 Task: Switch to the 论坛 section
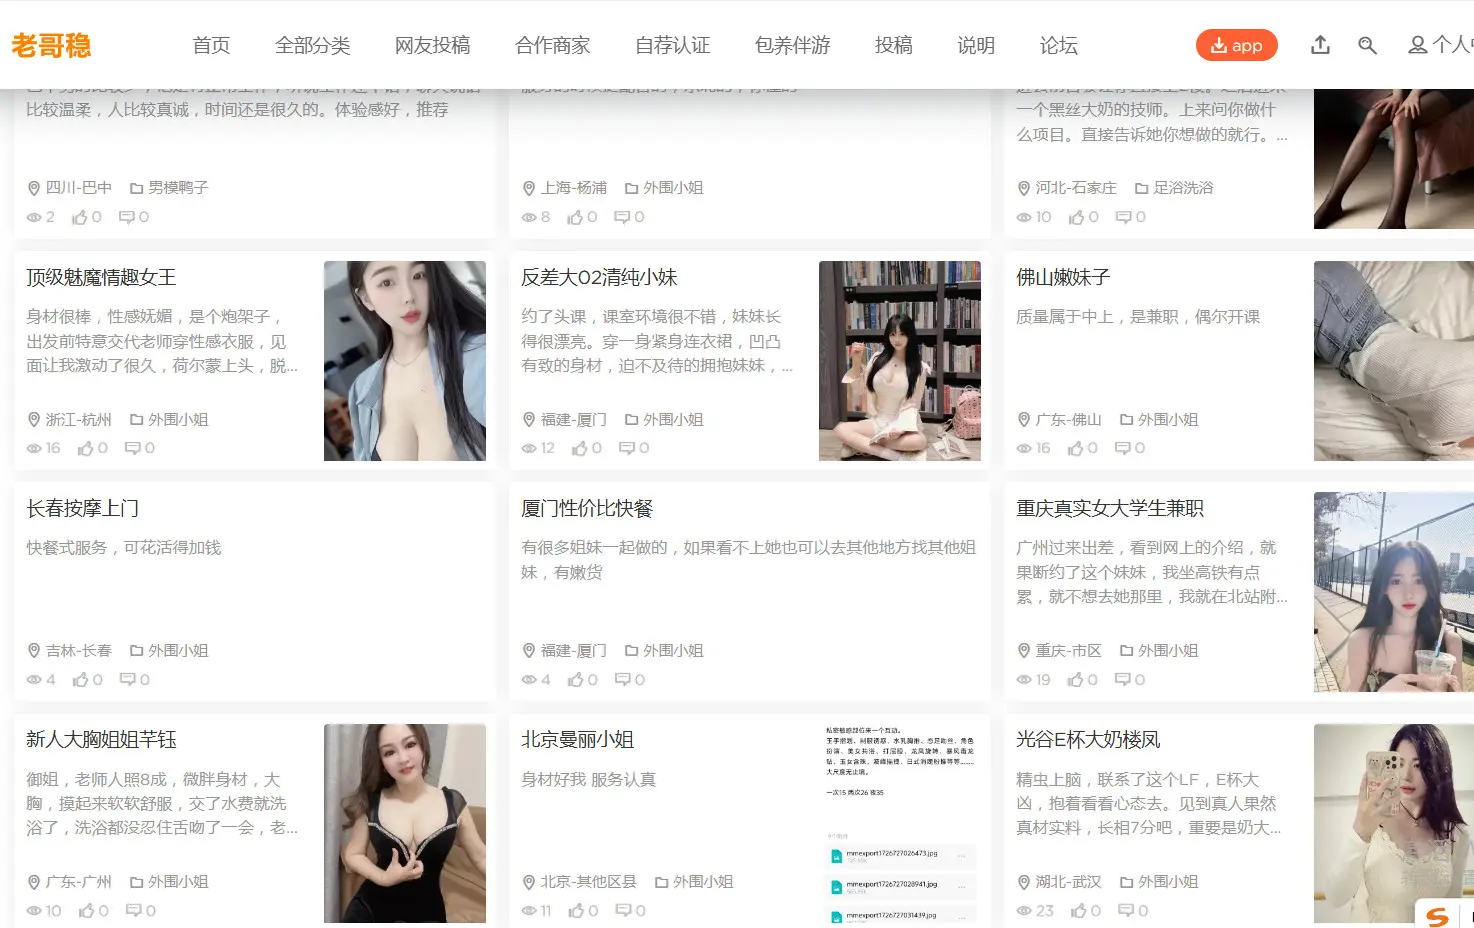[x=1058, y=45]
